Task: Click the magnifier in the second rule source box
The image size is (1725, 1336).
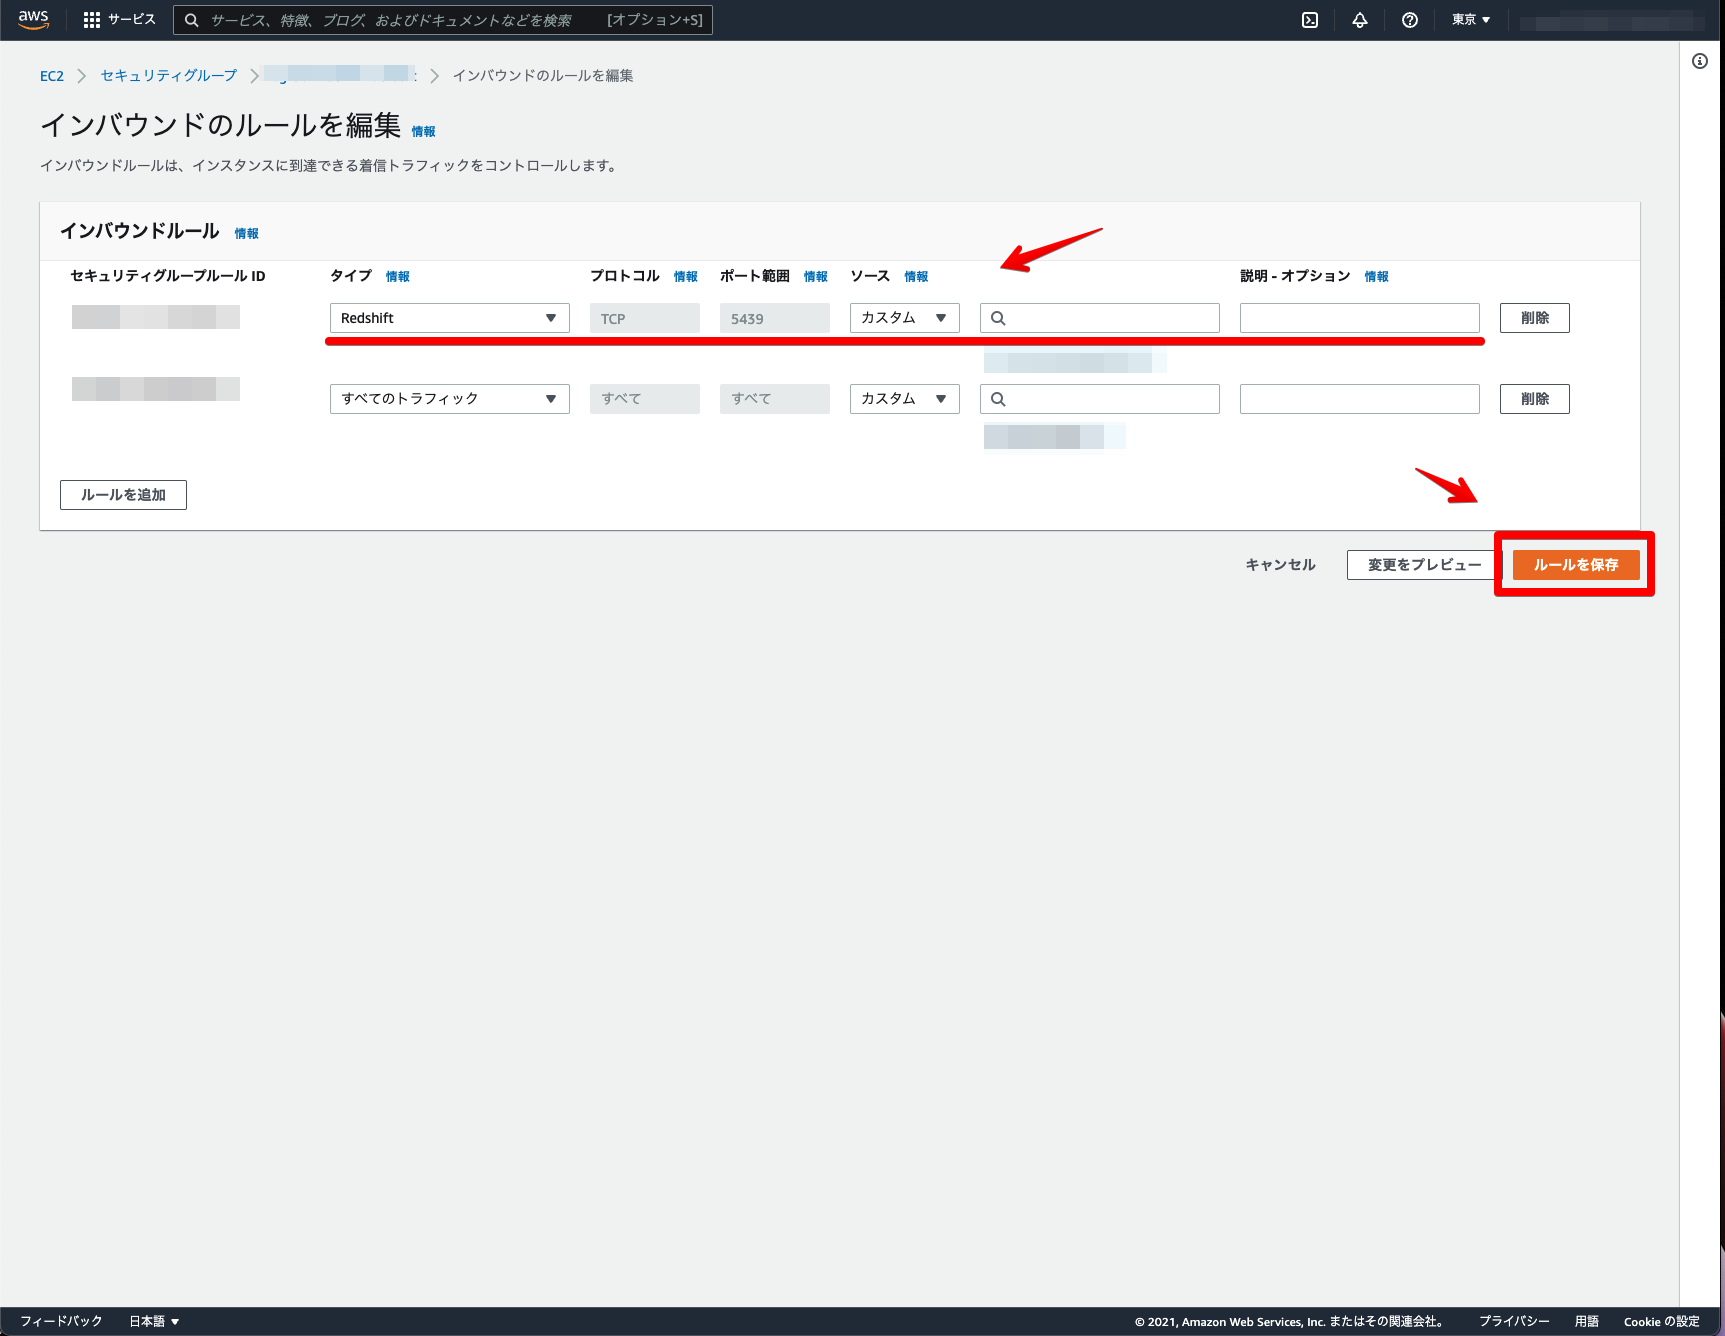Action: (x=999, y=398)
